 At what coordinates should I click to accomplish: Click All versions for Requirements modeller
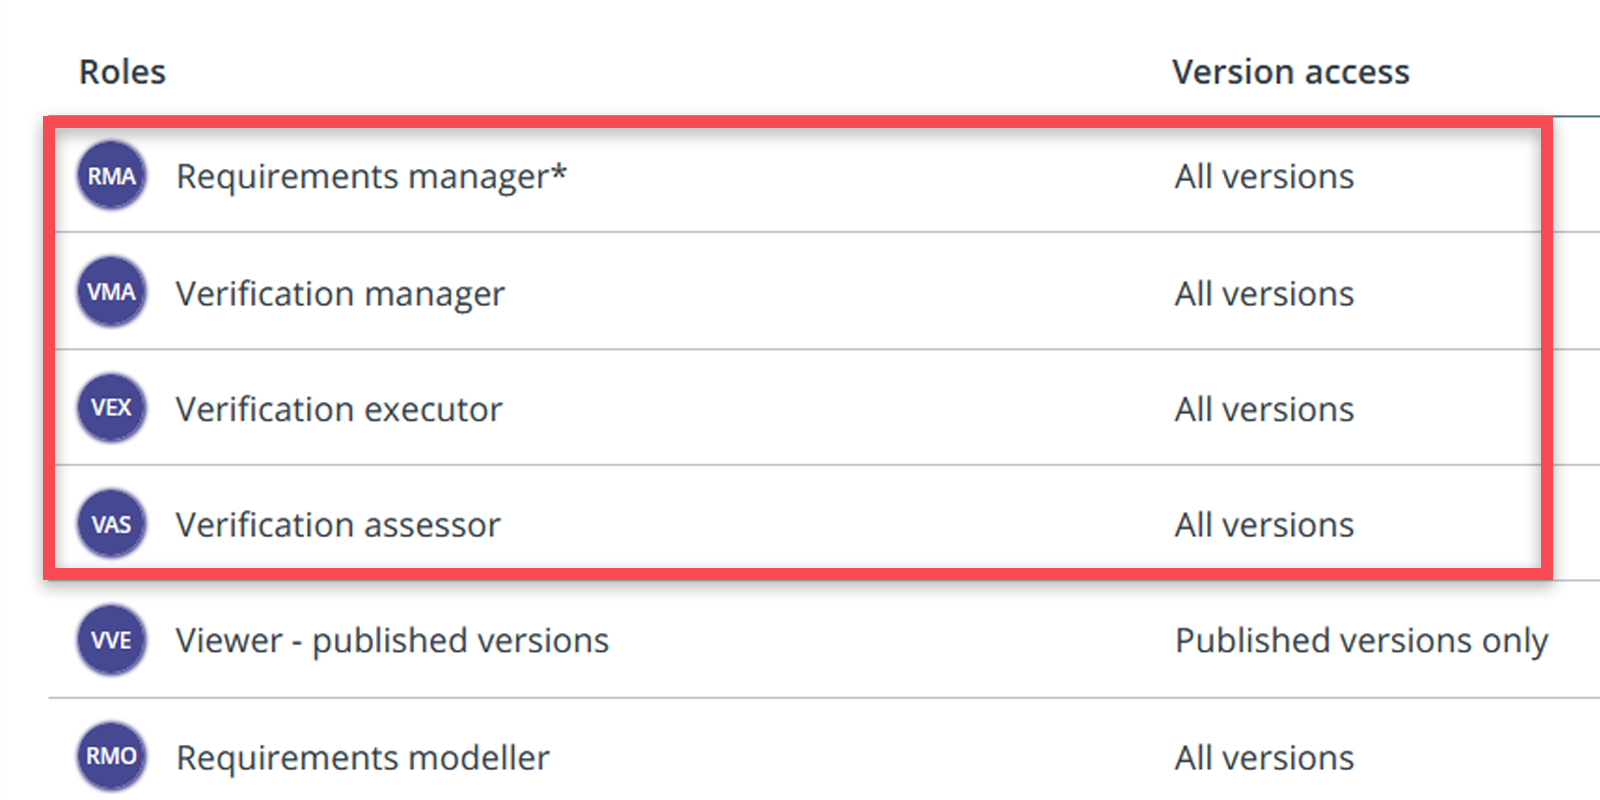pos(1264,757)
